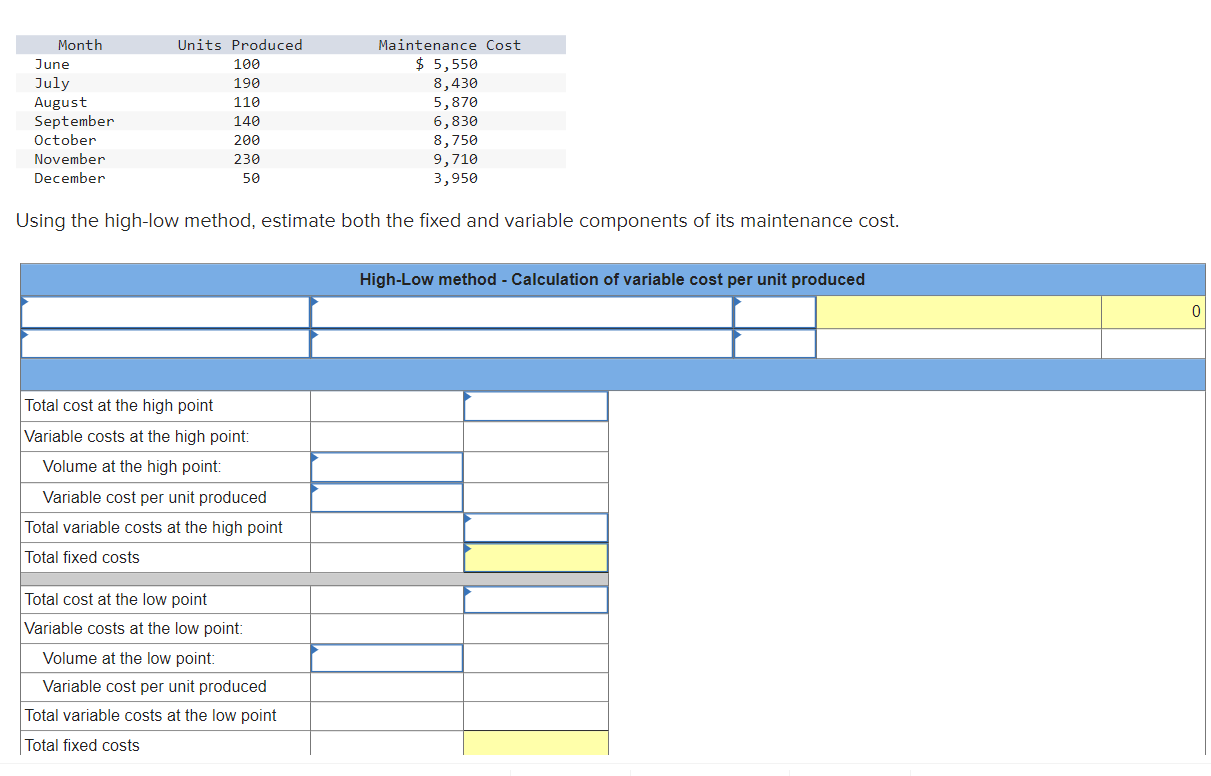Screen dimensions: 1211x776
Task: Select the Total variable costs at the low point cell
Action: coord(386,715)
